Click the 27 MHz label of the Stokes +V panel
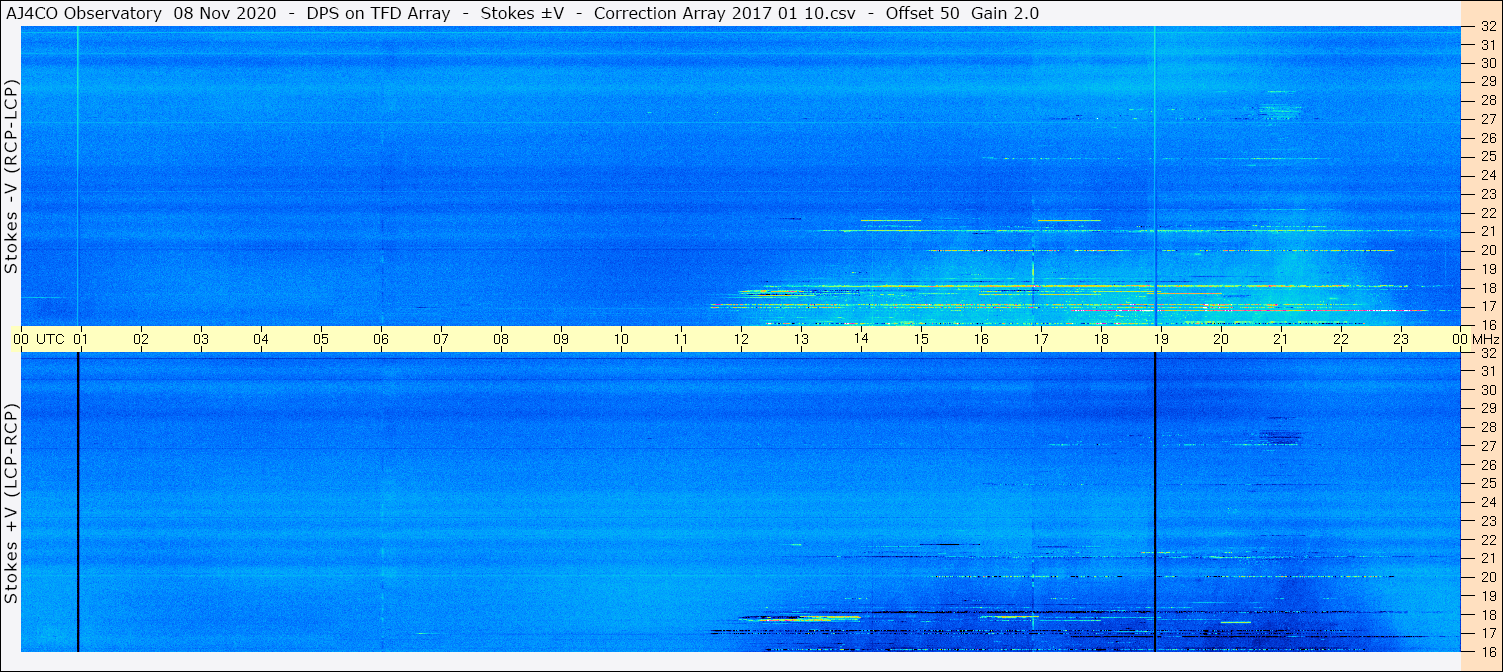This screenshot has width=1503, height=672. [1487, 446]
